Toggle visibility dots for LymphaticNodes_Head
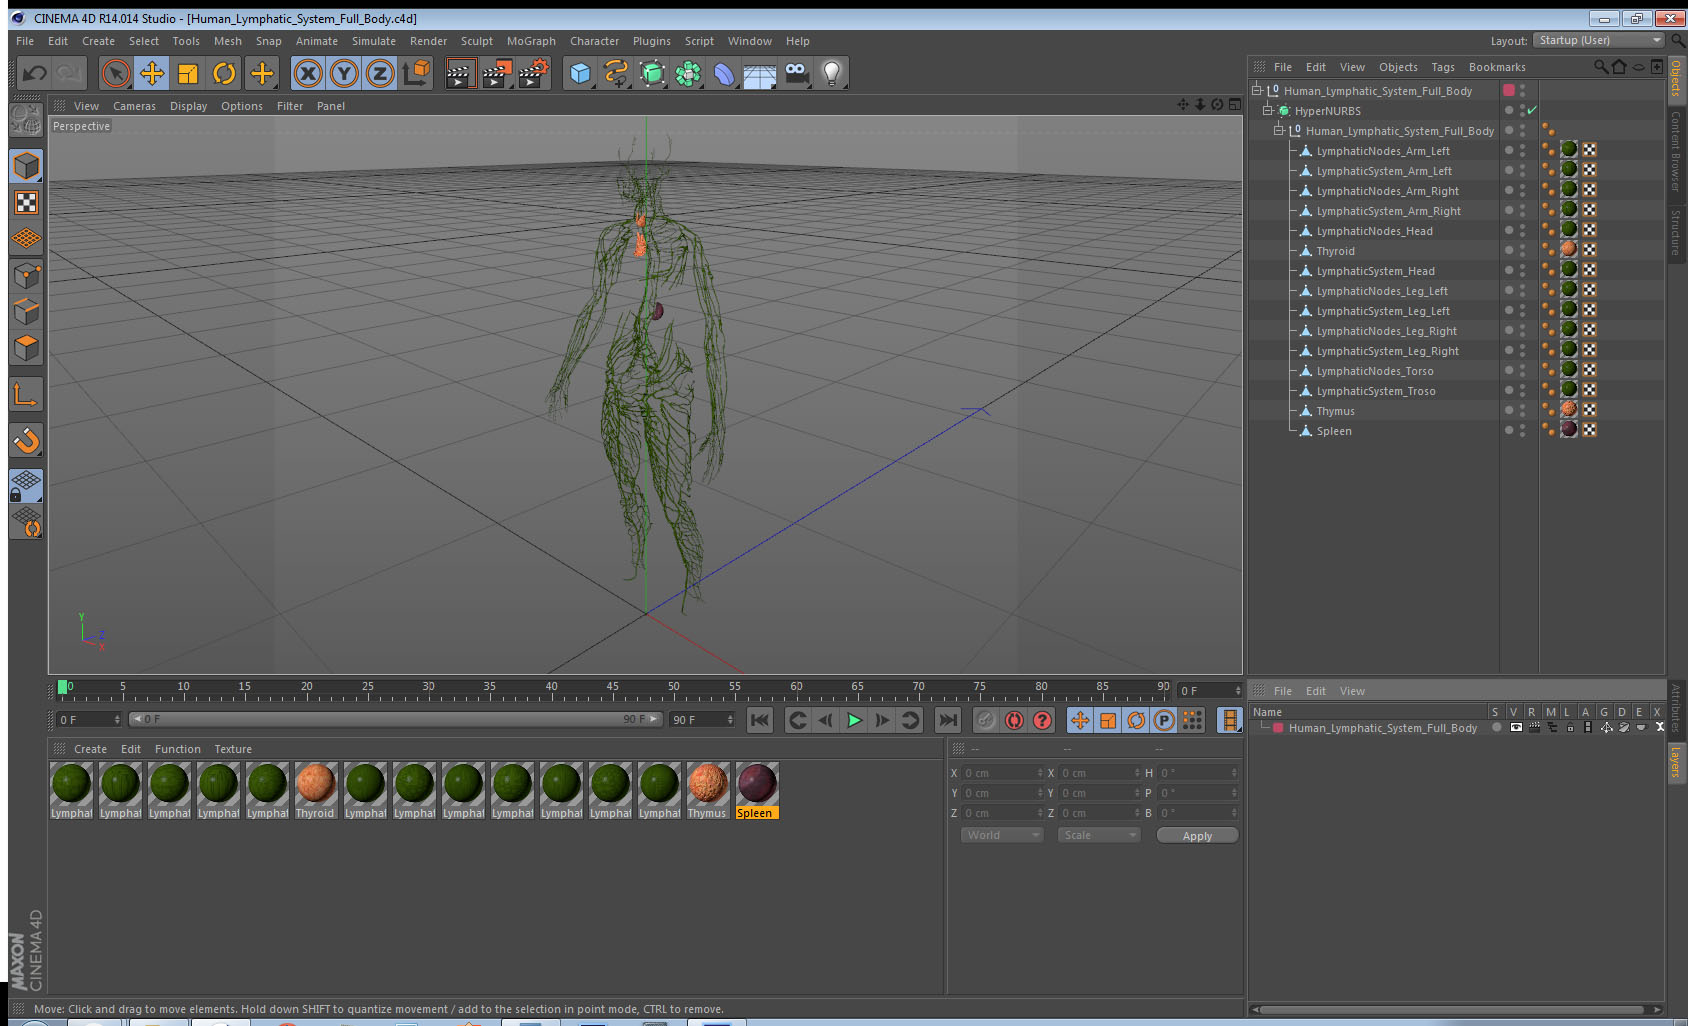Viewport: 1688px width, 1026px height. (x=1522, y=231)
